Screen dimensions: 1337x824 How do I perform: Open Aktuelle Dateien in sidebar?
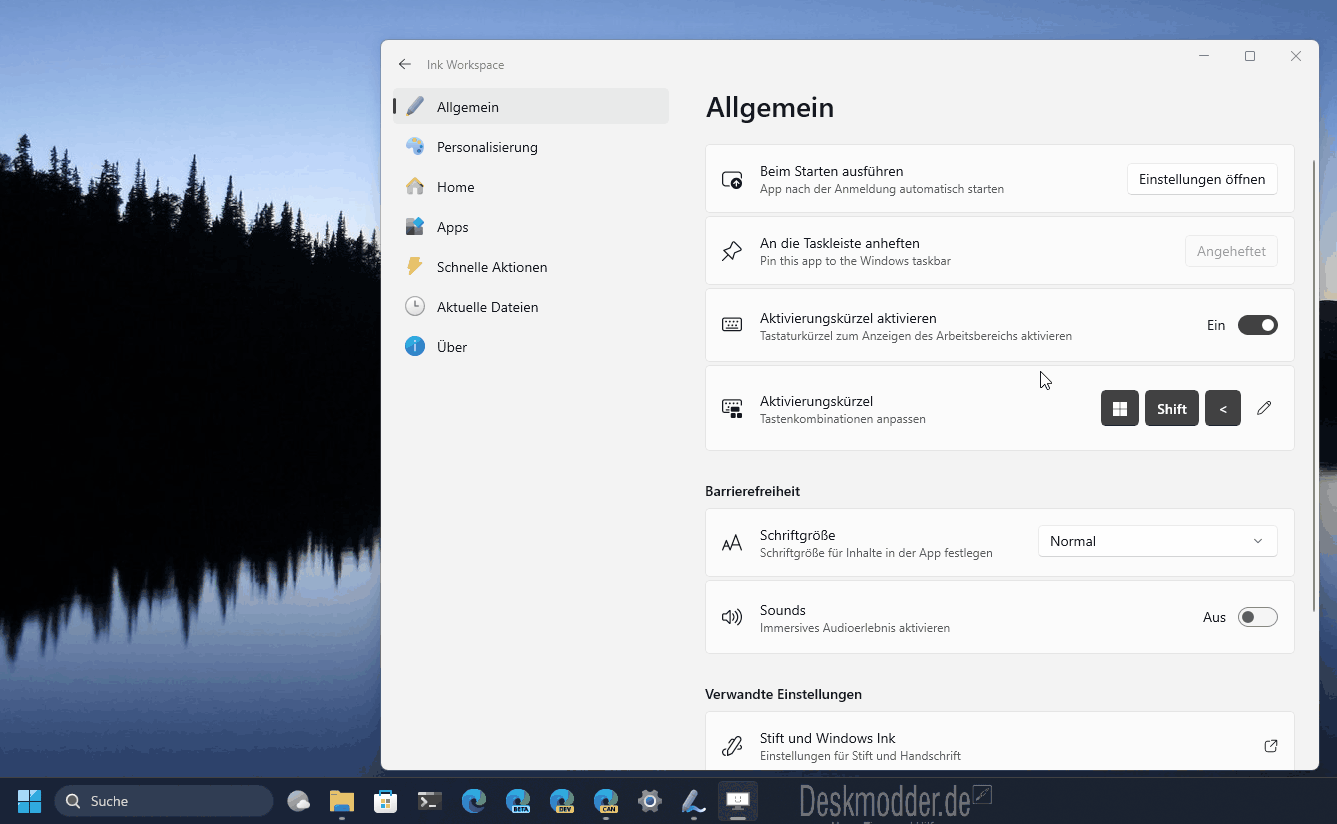tap(531, 307)
